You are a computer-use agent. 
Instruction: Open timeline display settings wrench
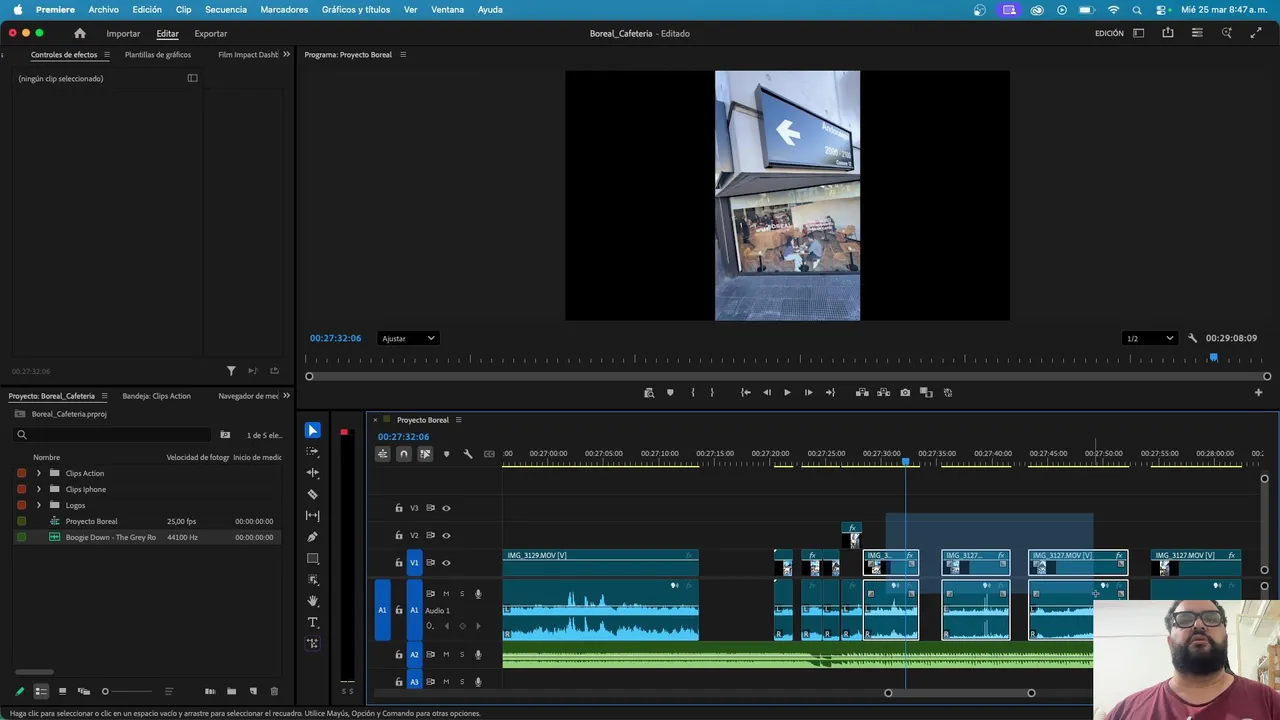pyautogui.click(x=467, y=454)
